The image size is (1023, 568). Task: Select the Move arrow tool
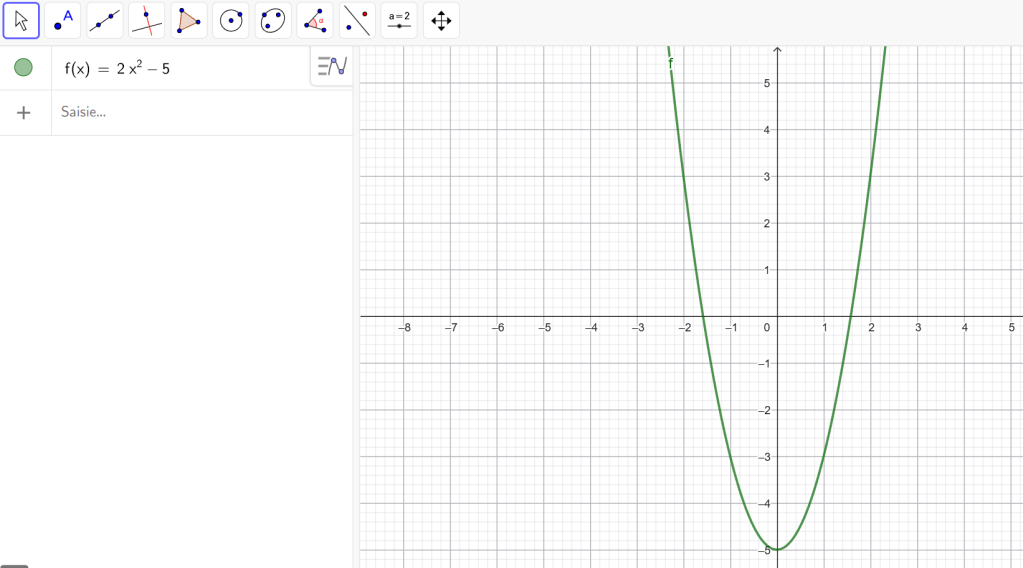(x=21, y=20)
